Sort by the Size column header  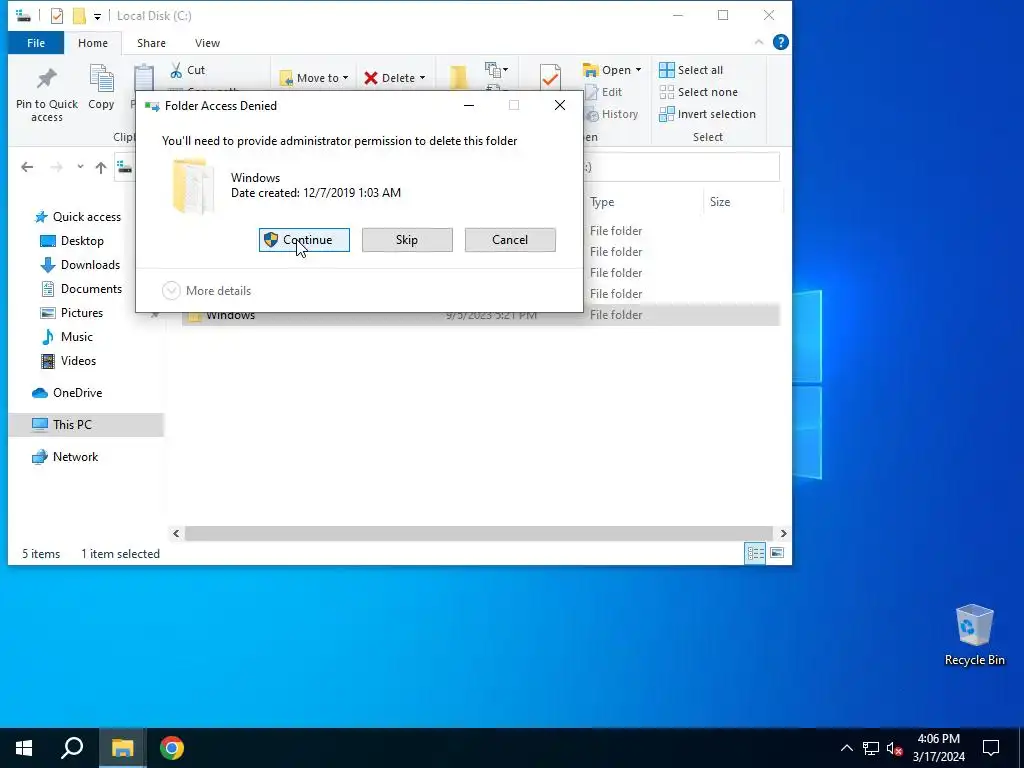pyautogui.click(x=720, y=202)
